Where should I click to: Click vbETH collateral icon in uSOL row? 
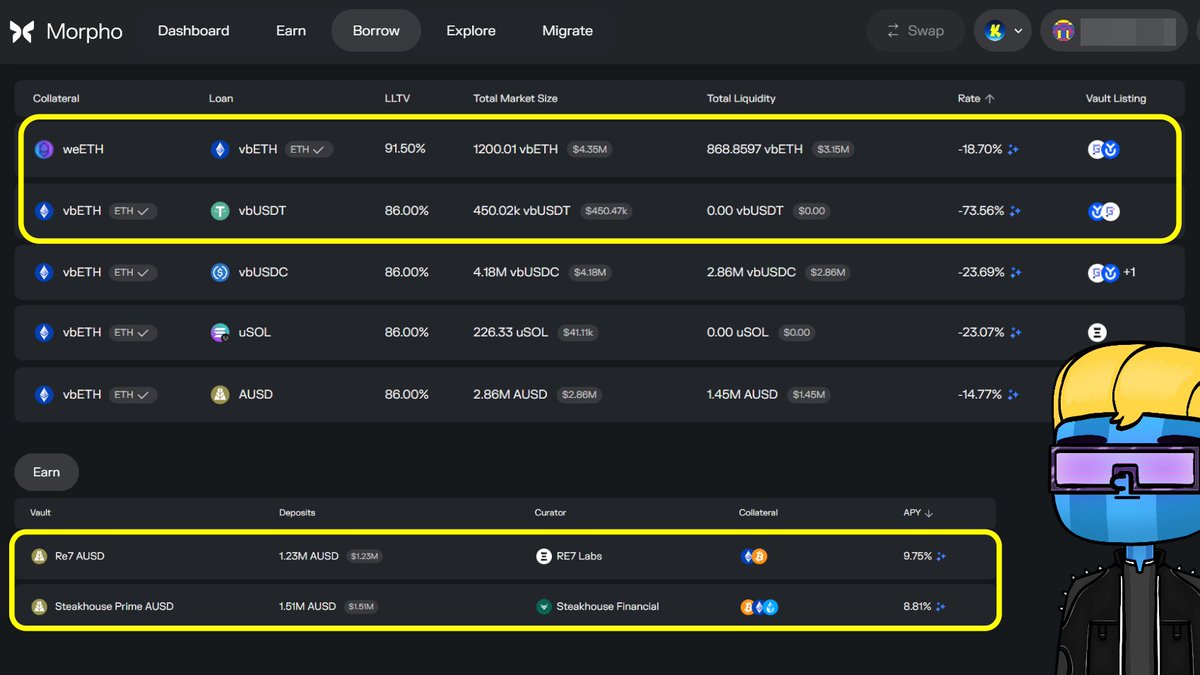pos(44,332)
